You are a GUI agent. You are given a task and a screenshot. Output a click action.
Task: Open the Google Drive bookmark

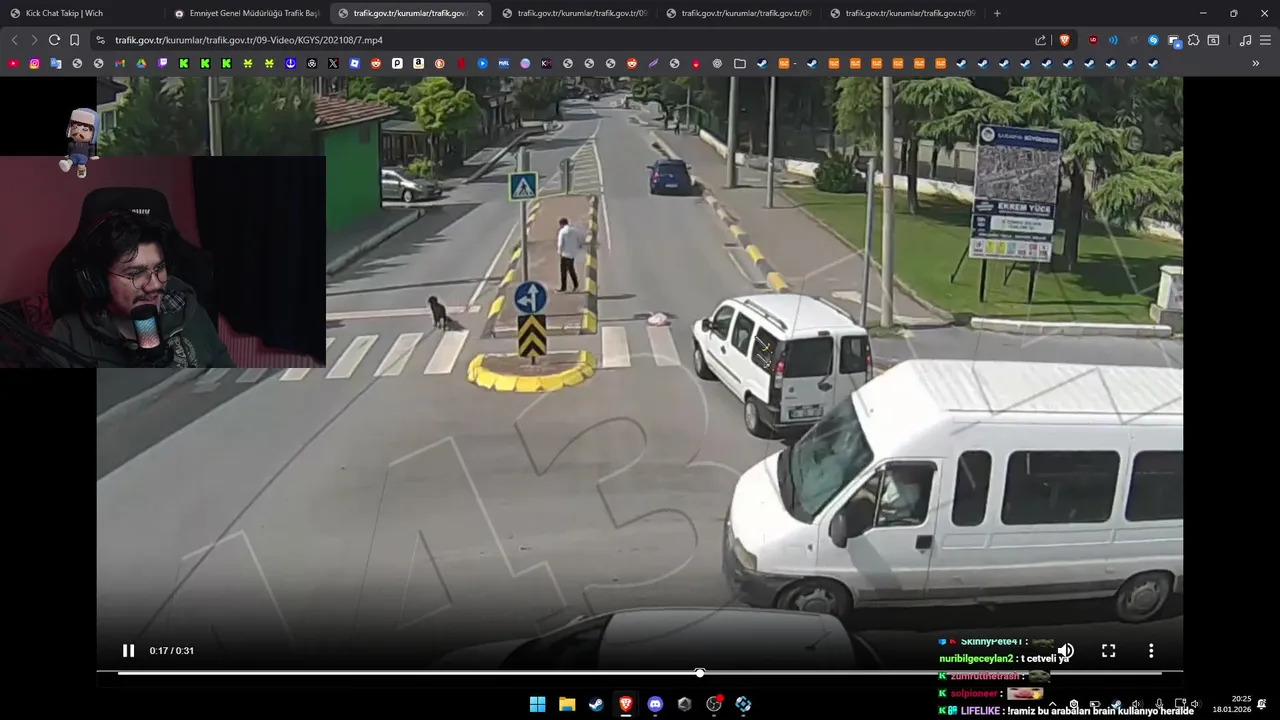pos(141,63)
